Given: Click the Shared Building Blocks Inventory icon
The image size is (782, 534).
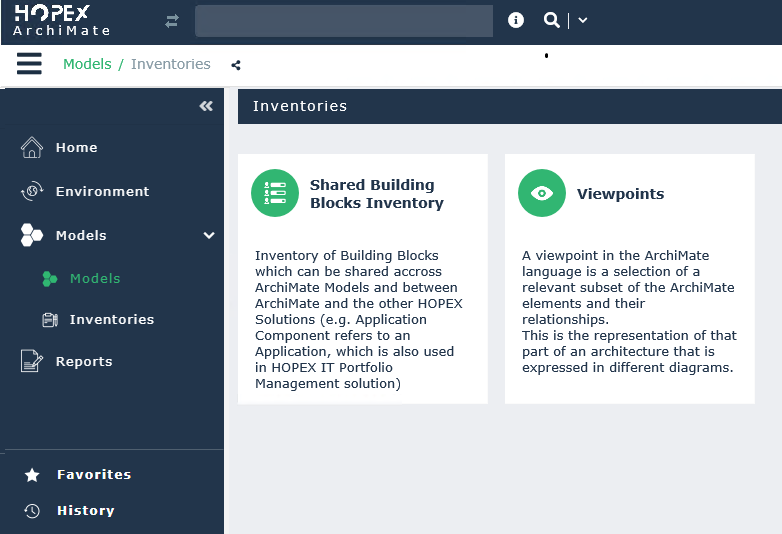Looking at the screenshot, I should tap(275, 193).
